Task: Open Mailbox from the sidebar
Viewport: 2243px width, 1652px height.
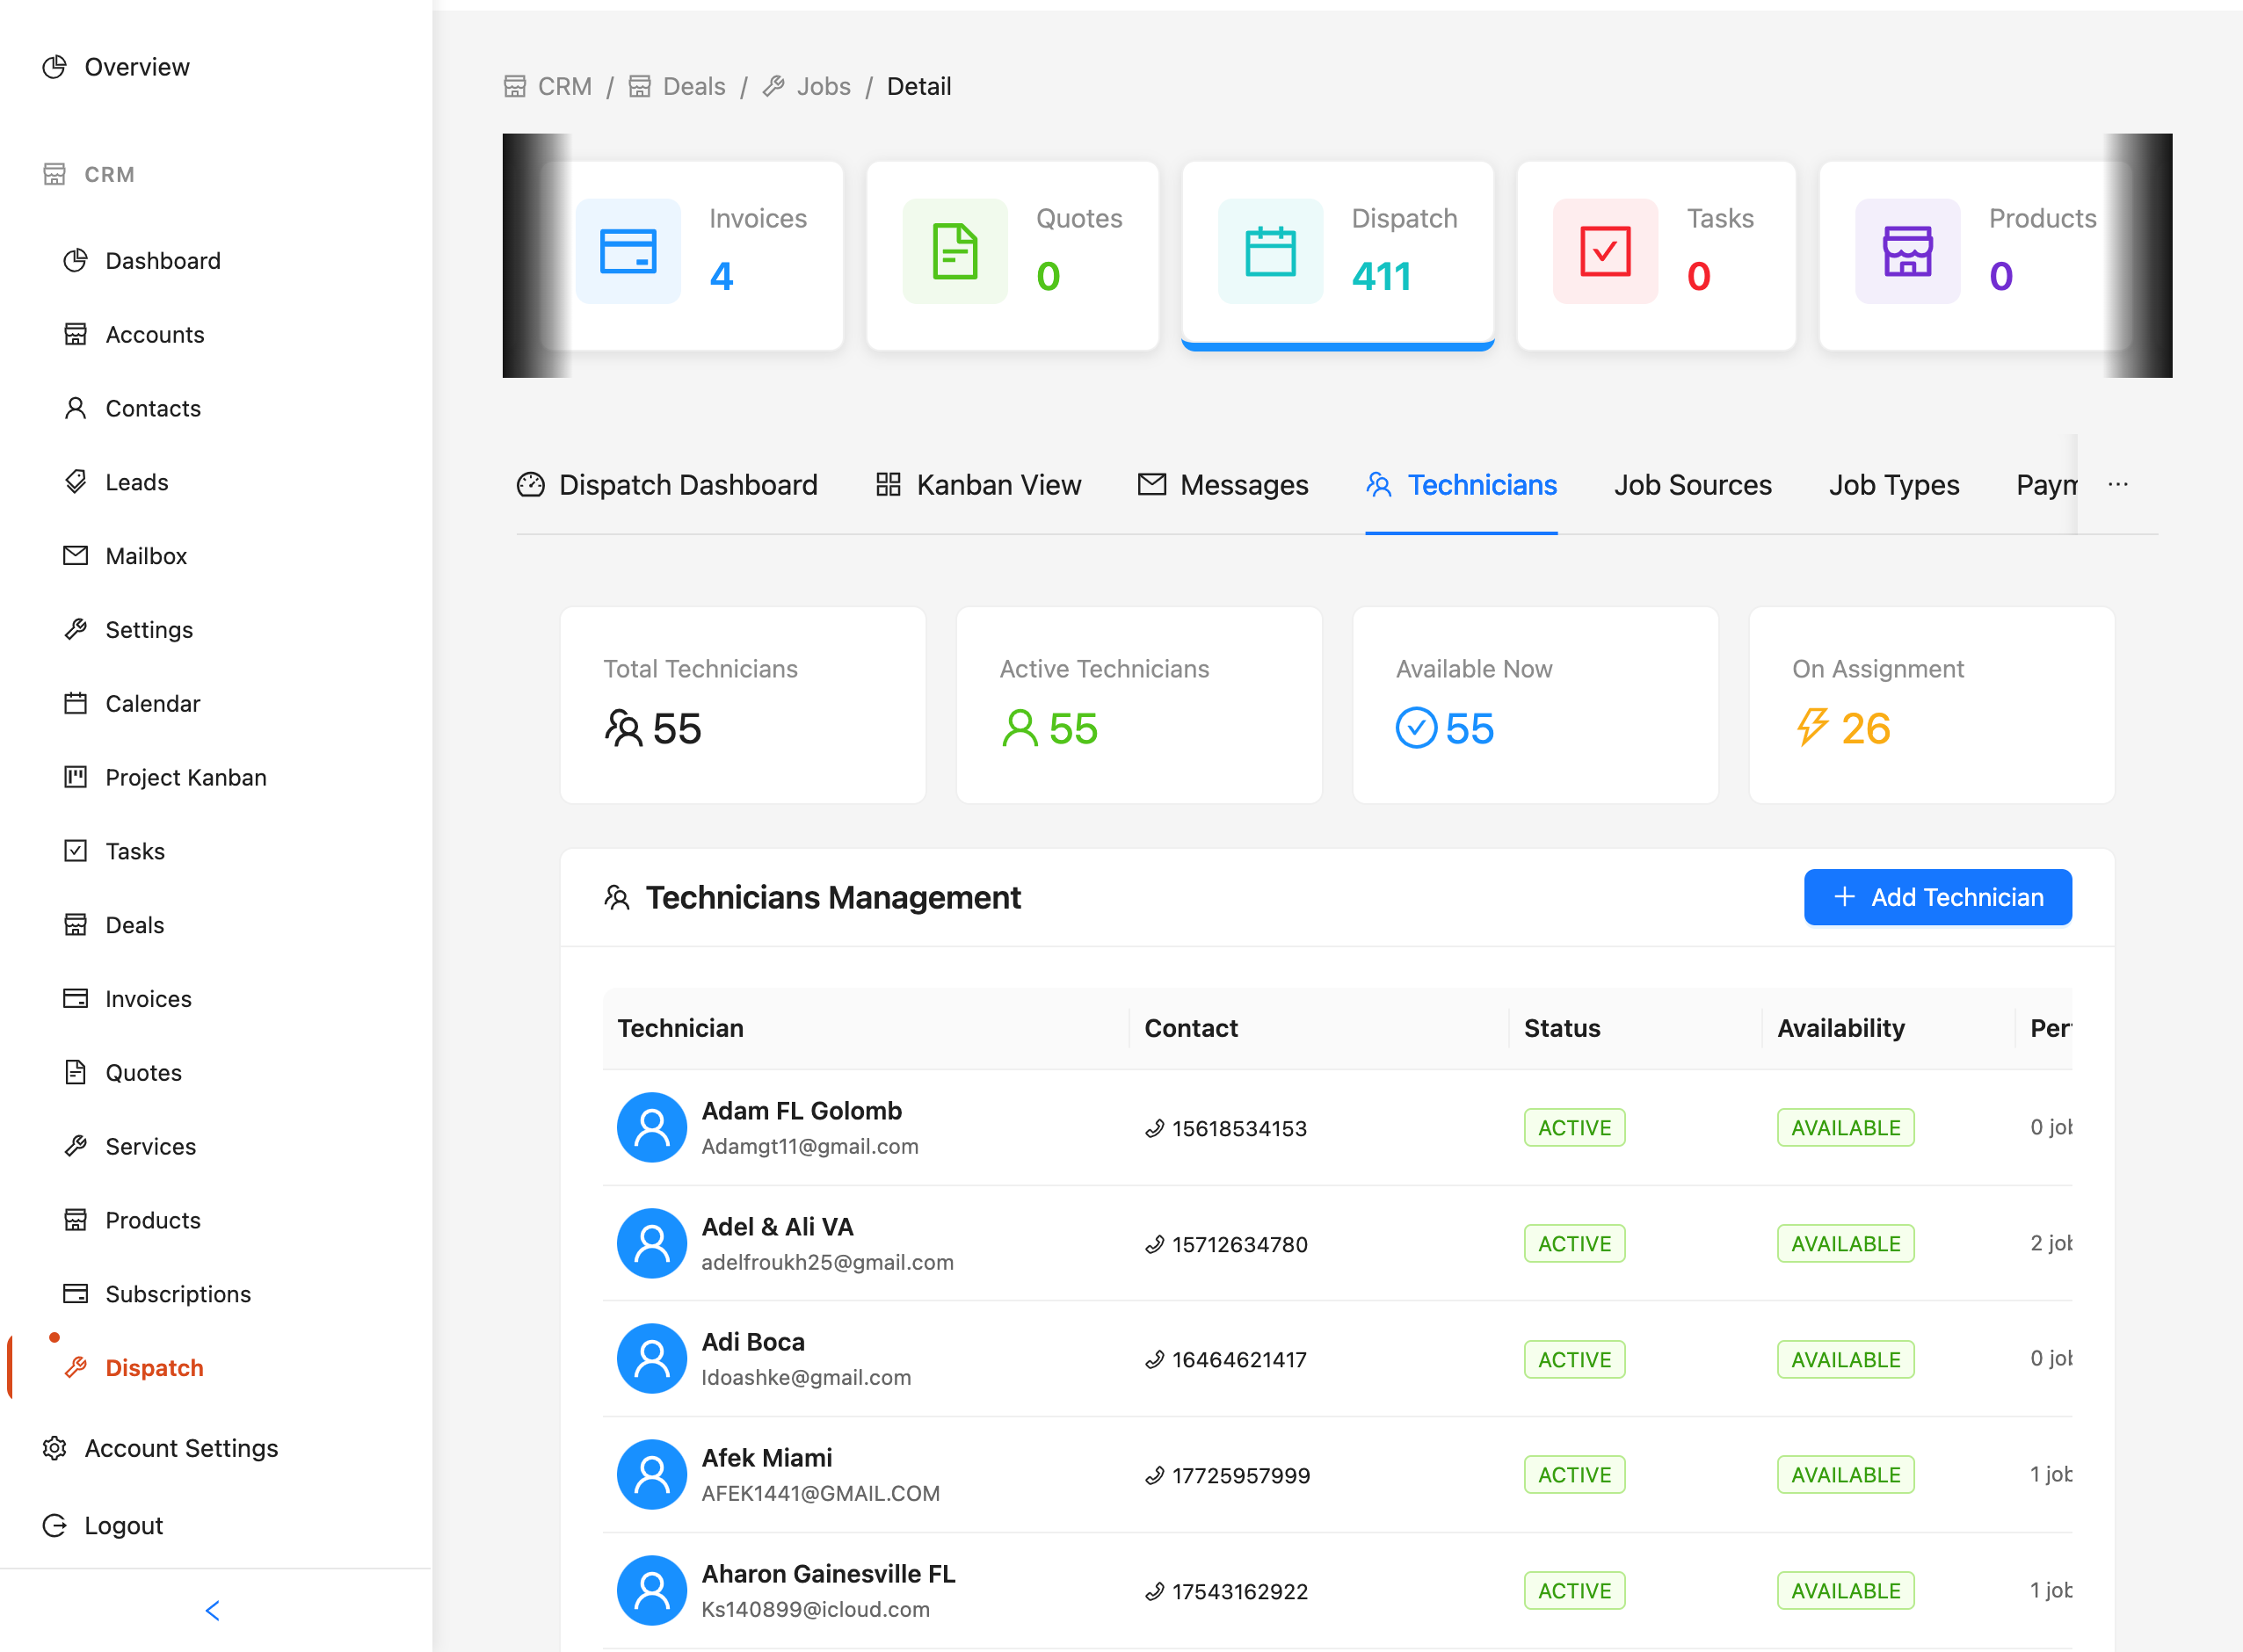Action: (x=146, y=556)
